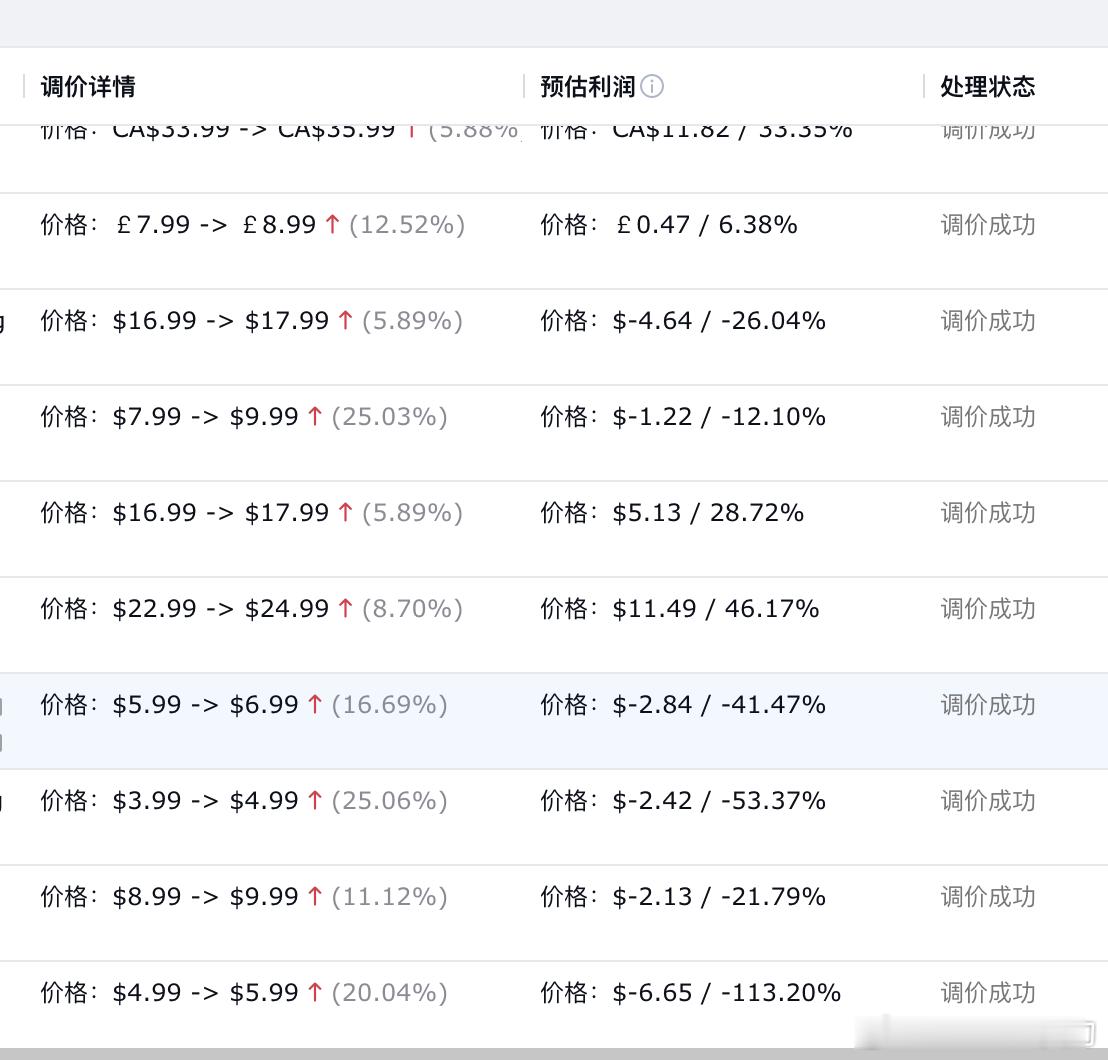Select the 处理状态 column header

tap(988, 87)
